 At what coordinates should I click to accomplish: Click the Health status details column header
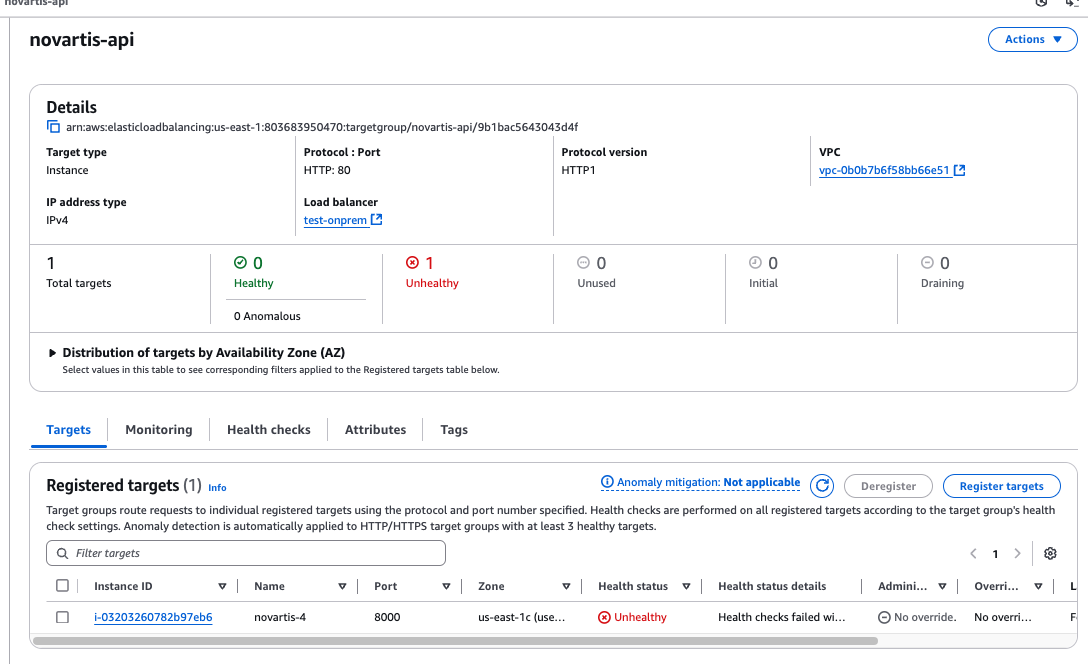(x=772, y=586)
